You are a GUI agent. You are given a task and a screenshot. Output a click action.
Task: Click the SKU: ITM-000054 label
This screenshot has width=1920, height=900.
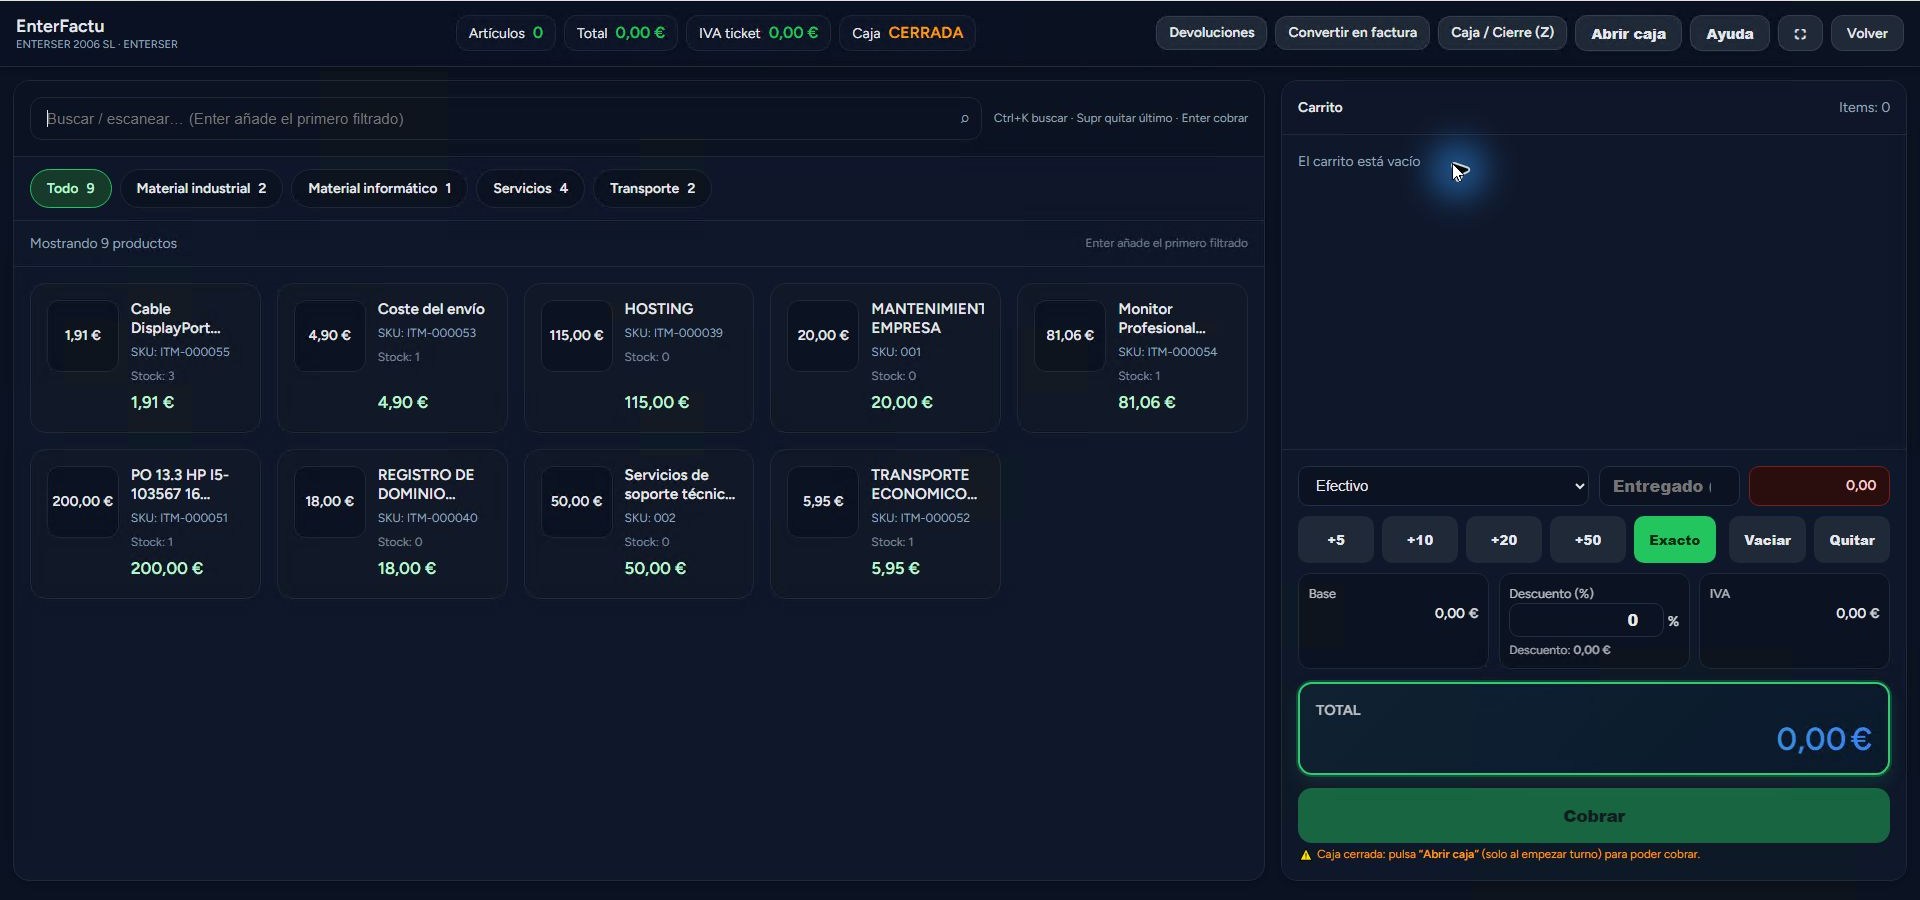1167,352
